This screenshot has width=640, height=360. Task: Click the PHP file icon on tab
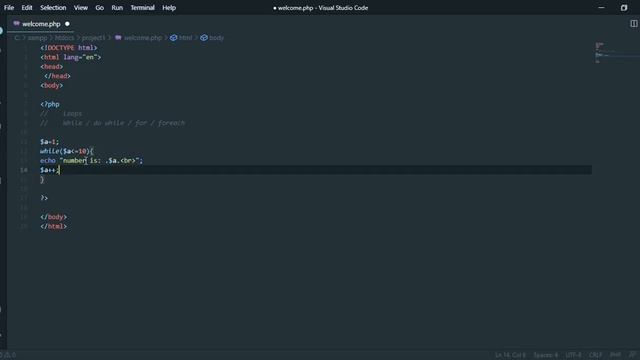[16, 24]
